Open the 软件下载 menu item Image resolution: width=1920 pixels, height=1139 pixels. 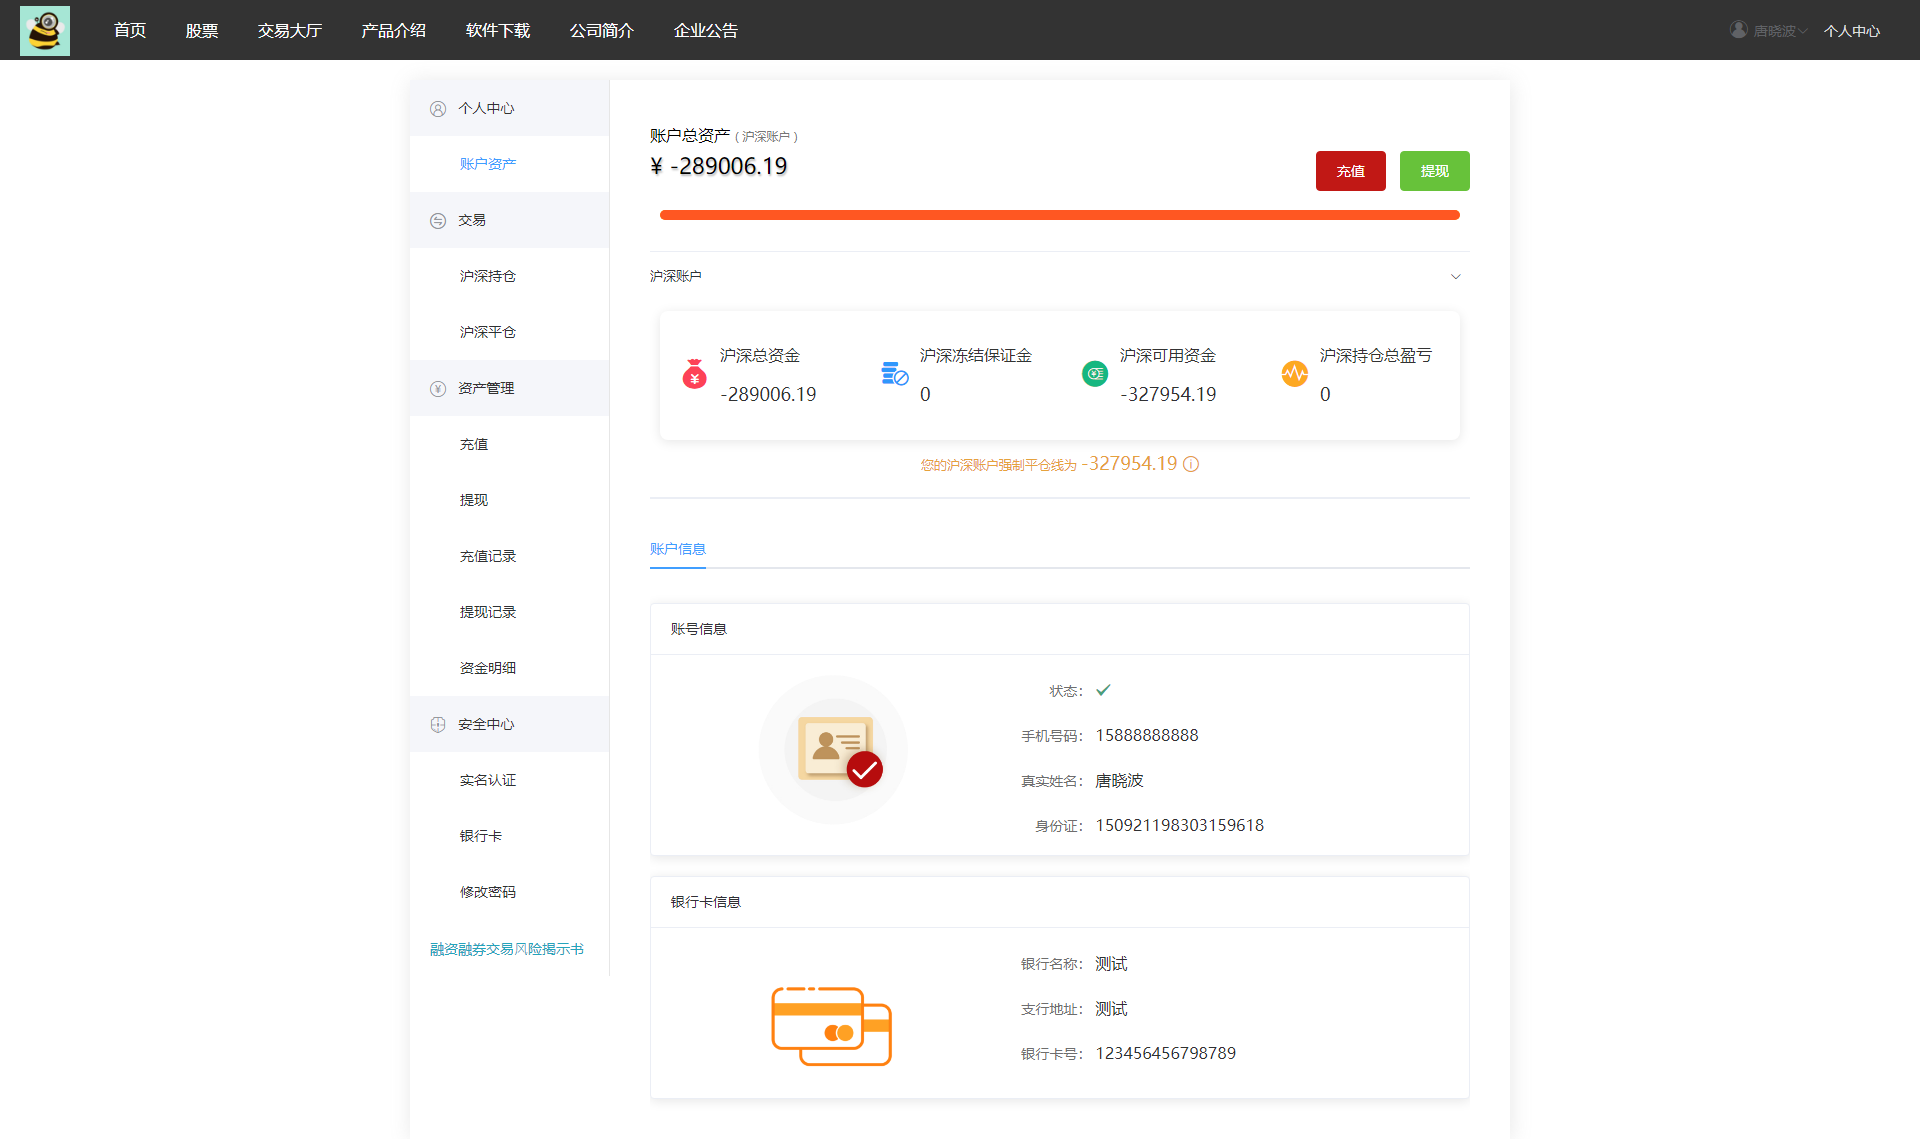point(497,30)
